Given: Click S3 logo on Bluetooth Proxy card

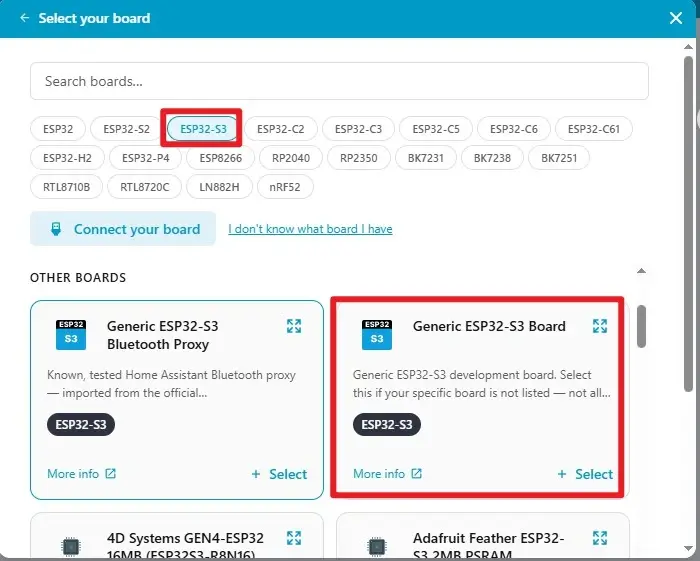Looking at the screenshot, I should point(71,335).
